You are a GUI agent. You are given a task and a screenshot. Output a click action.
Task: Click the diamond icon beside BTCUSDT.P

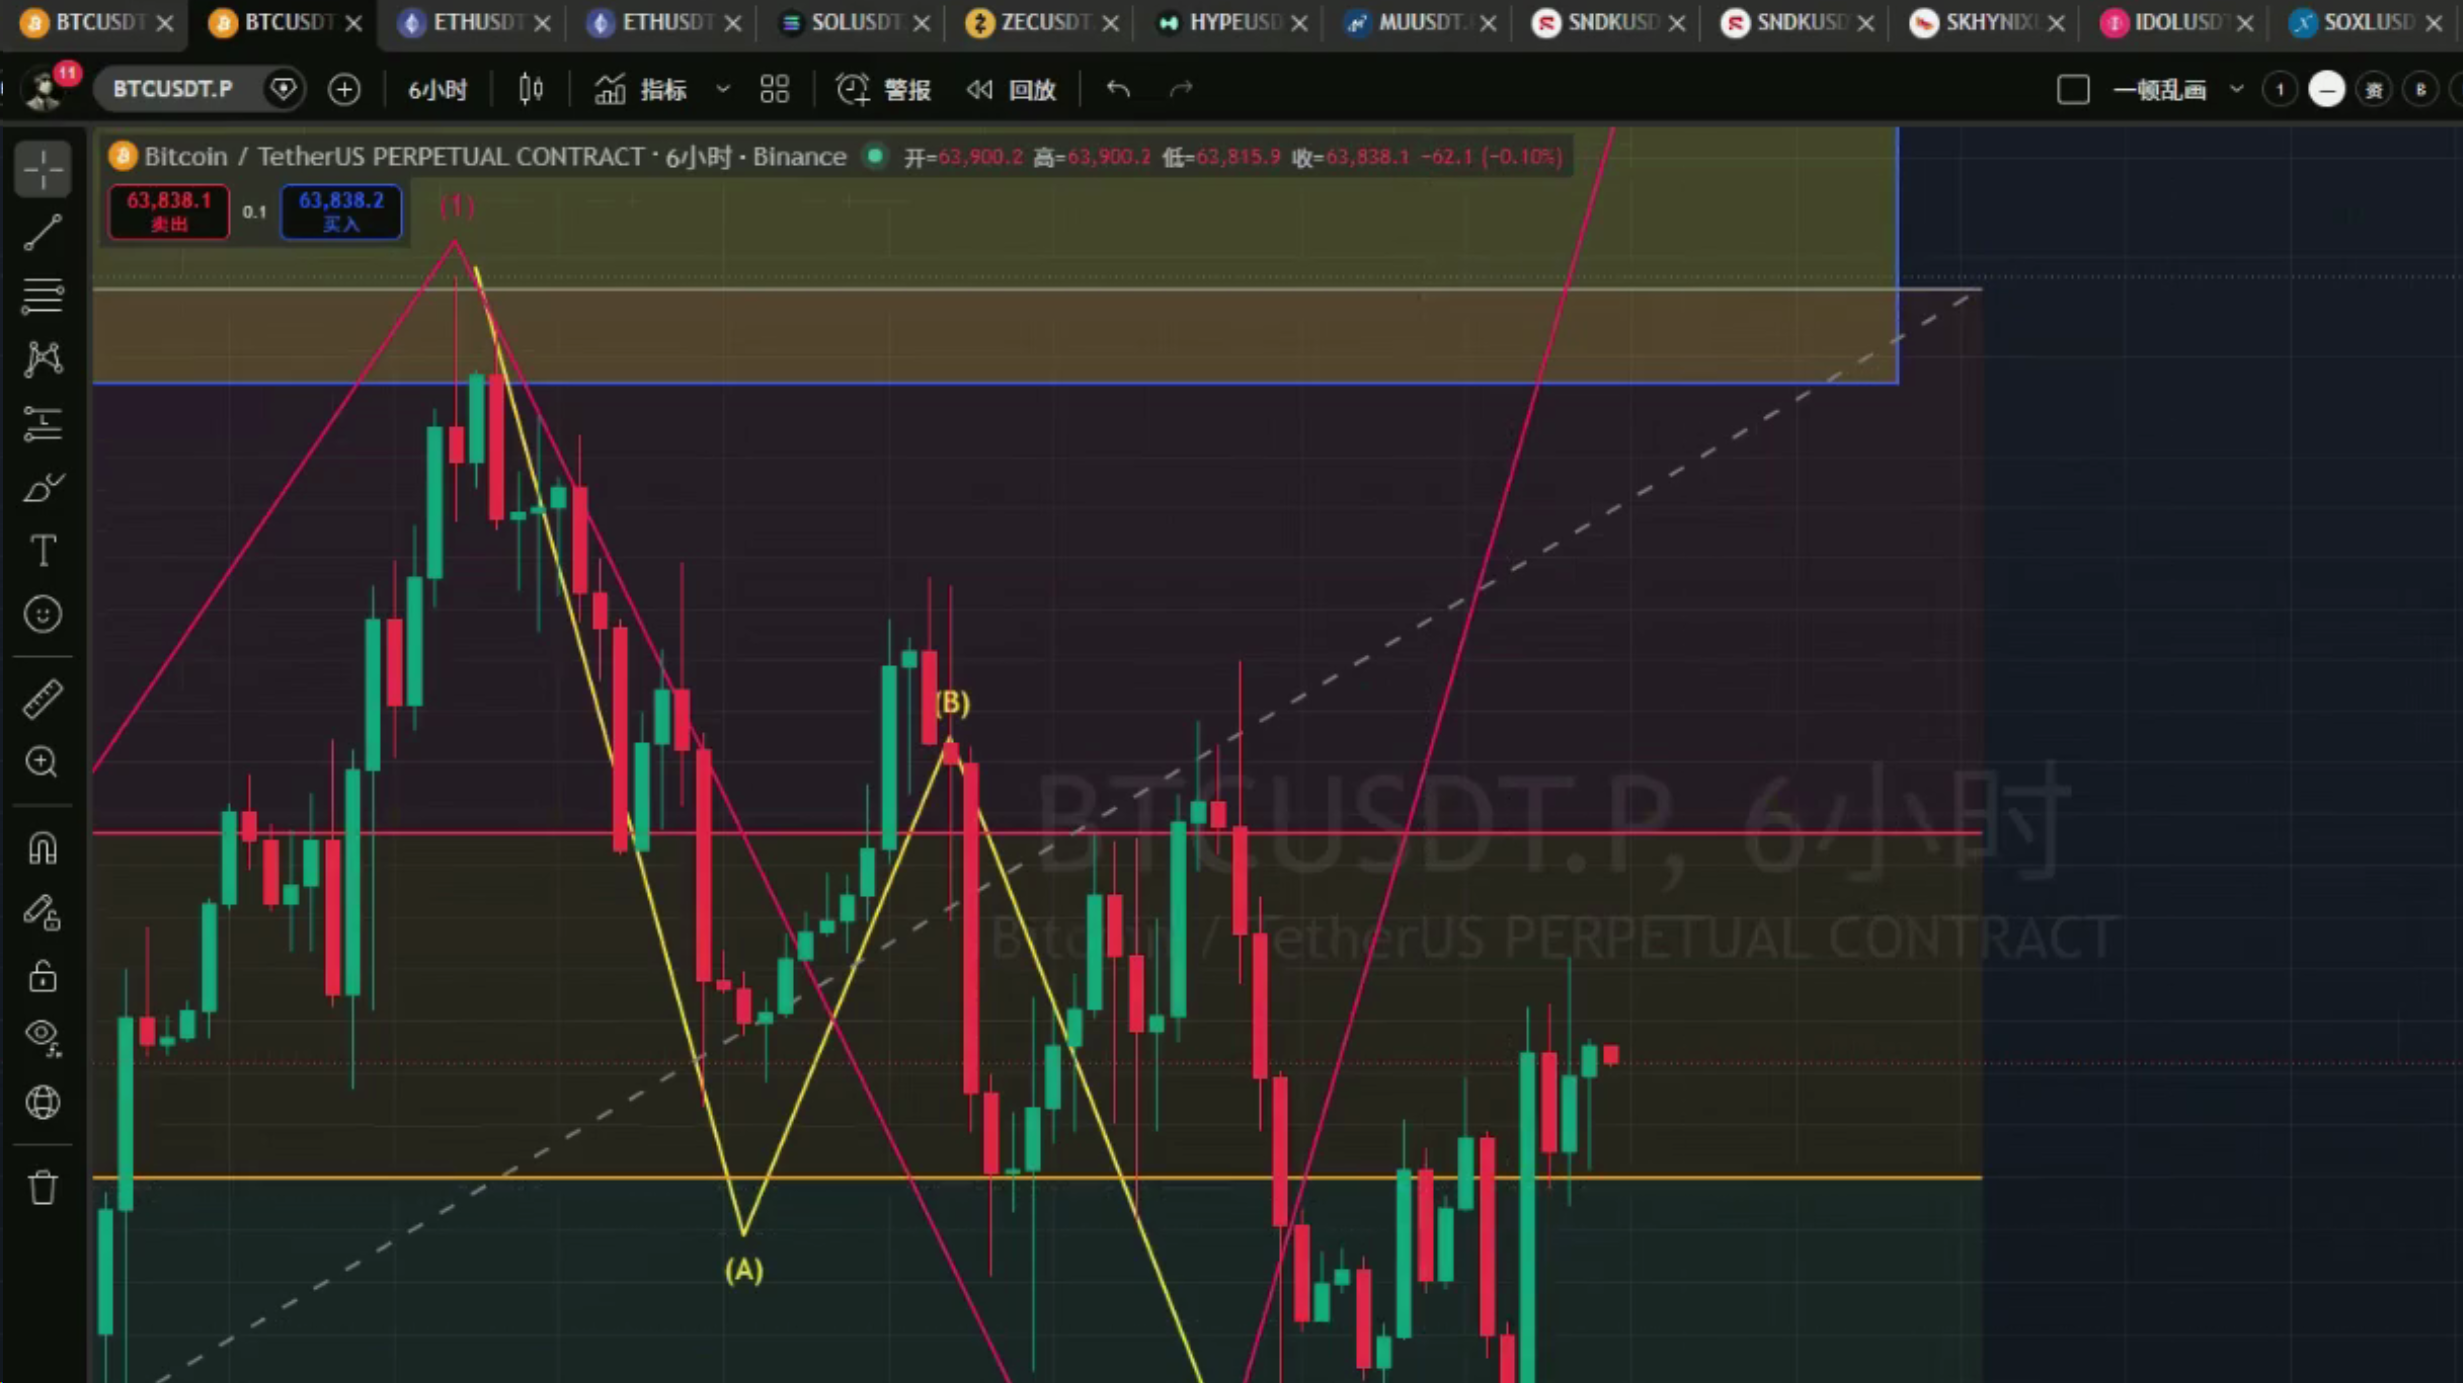coord(284,89)
